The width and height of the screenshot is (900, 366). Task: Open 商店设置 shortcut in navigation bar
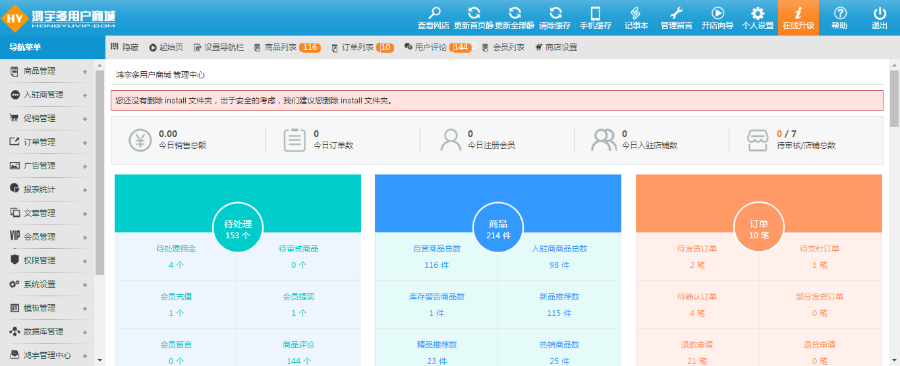pyautogui.click(x=556, y=48)
